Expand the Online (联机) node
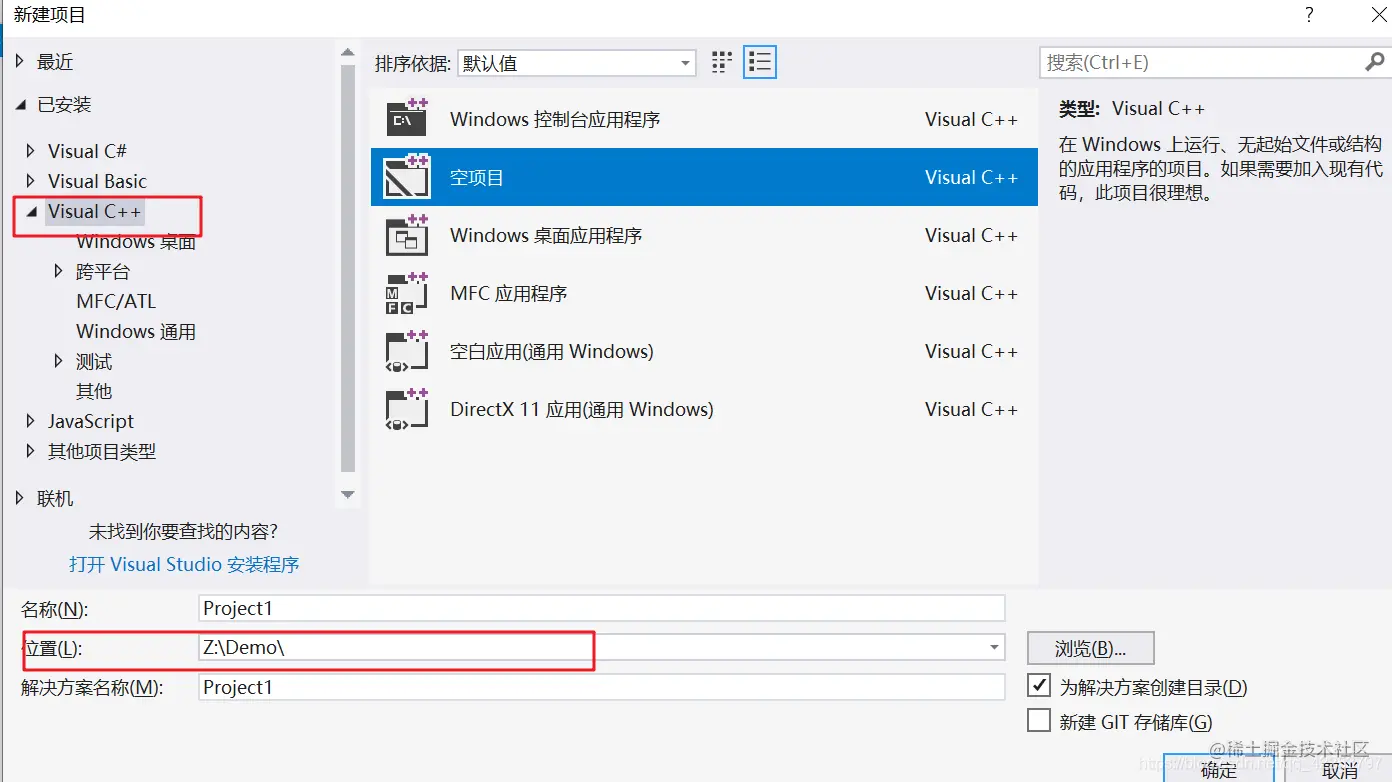 pos(20,498)
